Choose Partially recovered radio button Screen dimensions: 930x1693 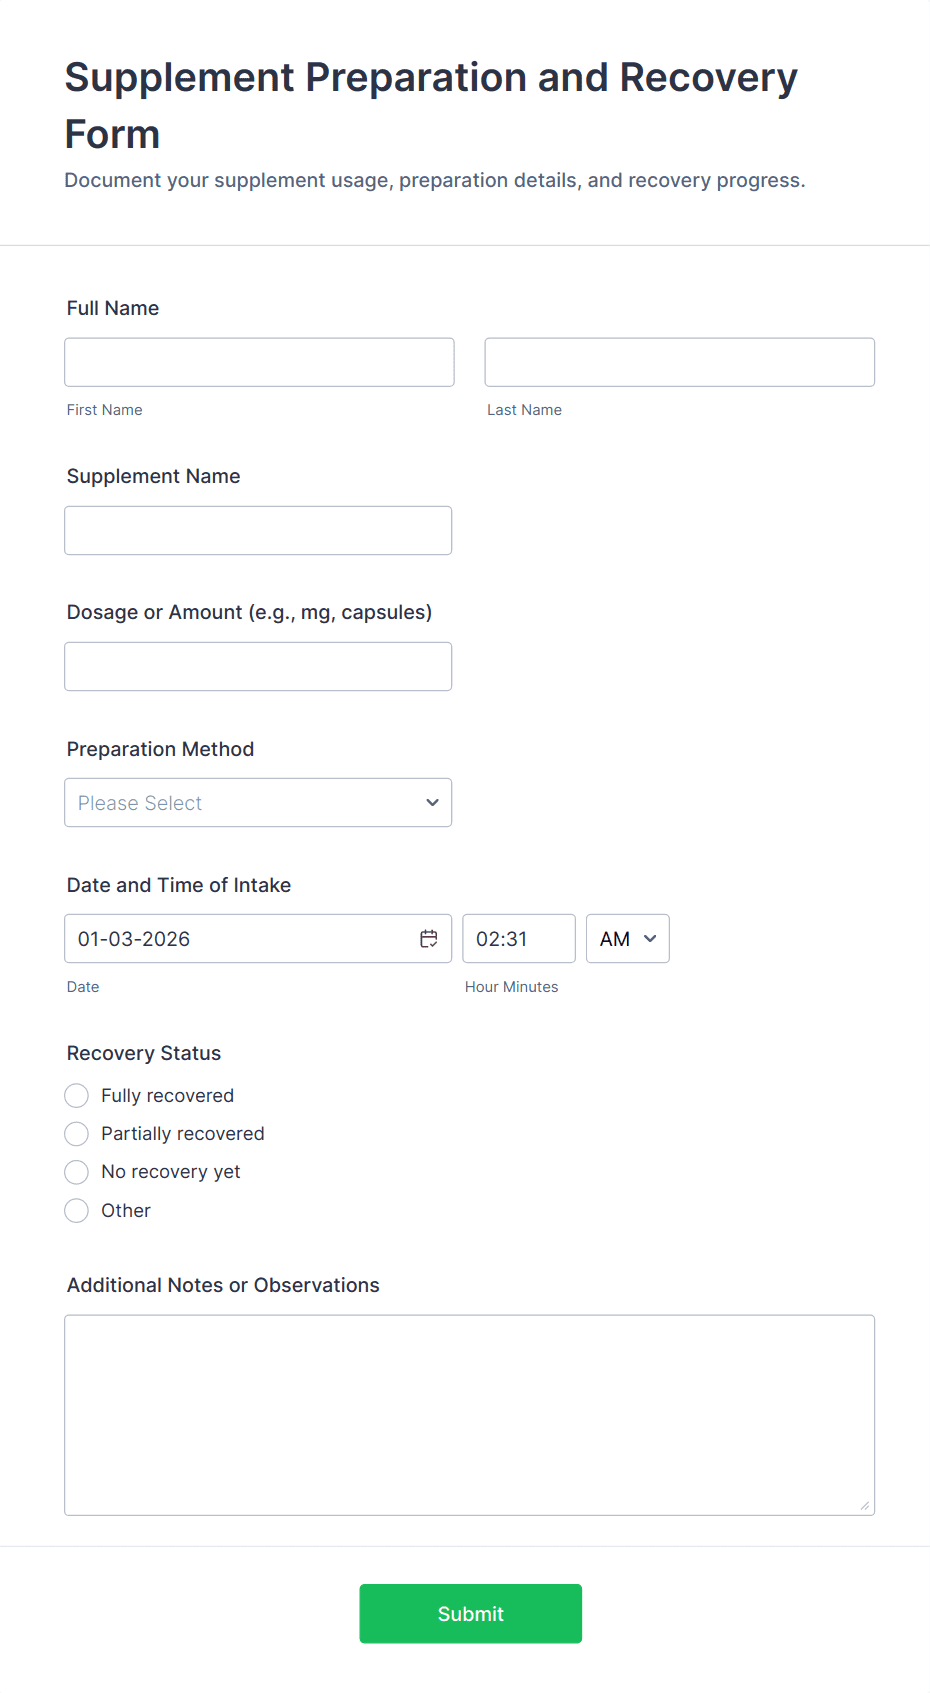click(x=77, y=1134)
